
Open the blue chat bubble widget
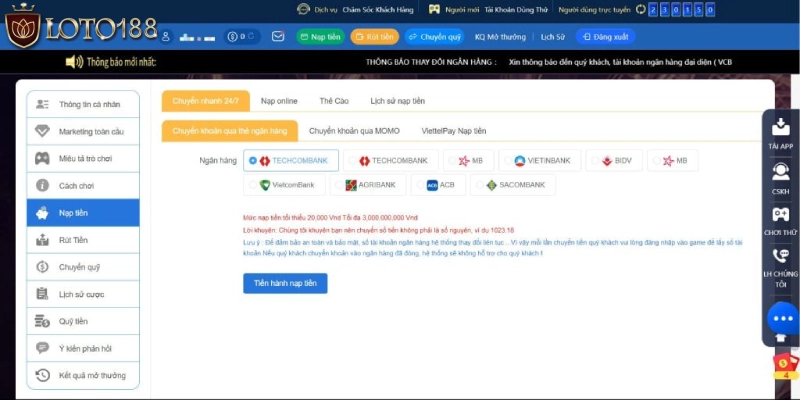(782, 318)
